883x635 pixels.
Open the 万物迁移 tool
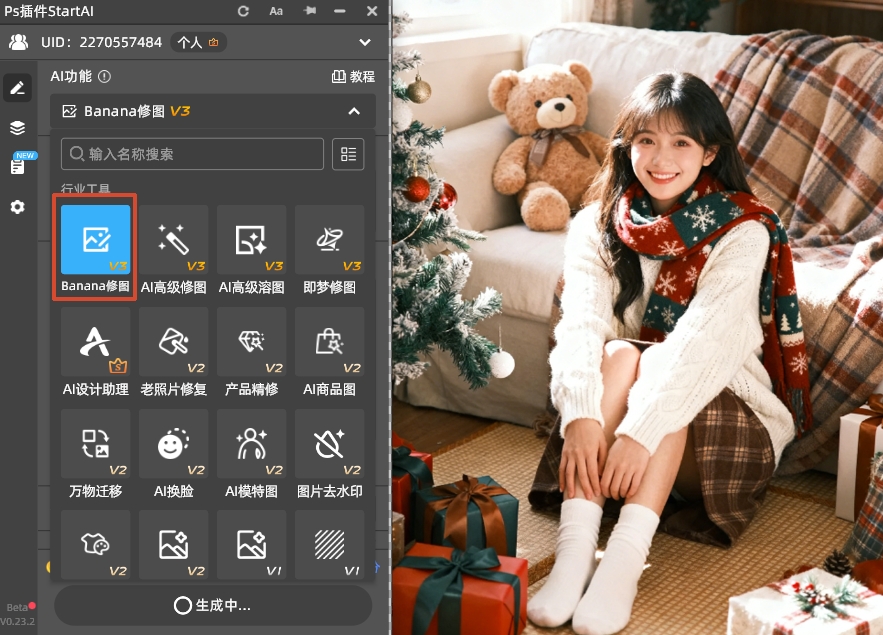pos(95,444)
